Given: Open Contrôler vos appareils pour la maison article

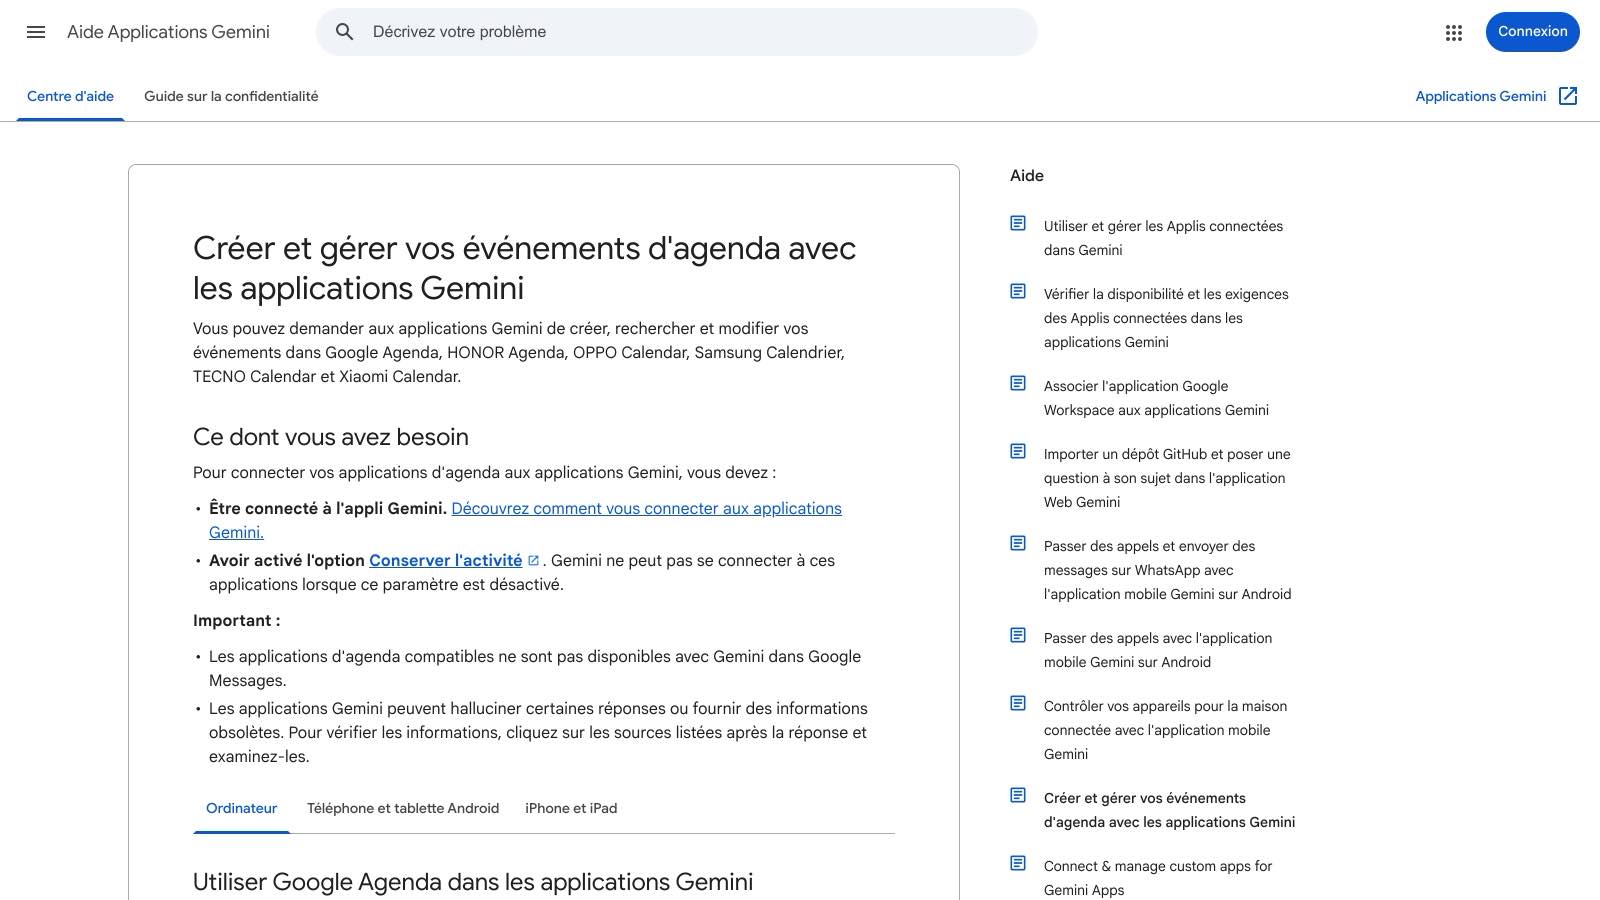Looking at the screenshot, I should (x=1165, y=730).
